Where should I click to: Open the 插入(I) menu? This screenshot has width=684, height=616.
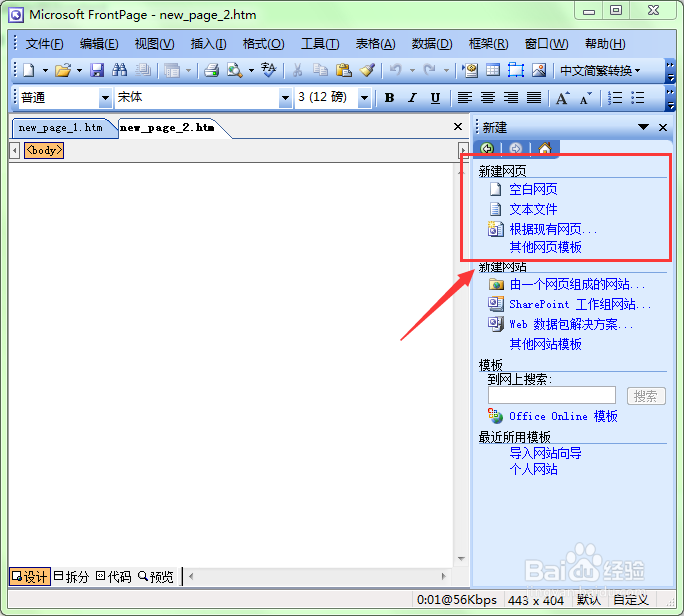(209, 44)
